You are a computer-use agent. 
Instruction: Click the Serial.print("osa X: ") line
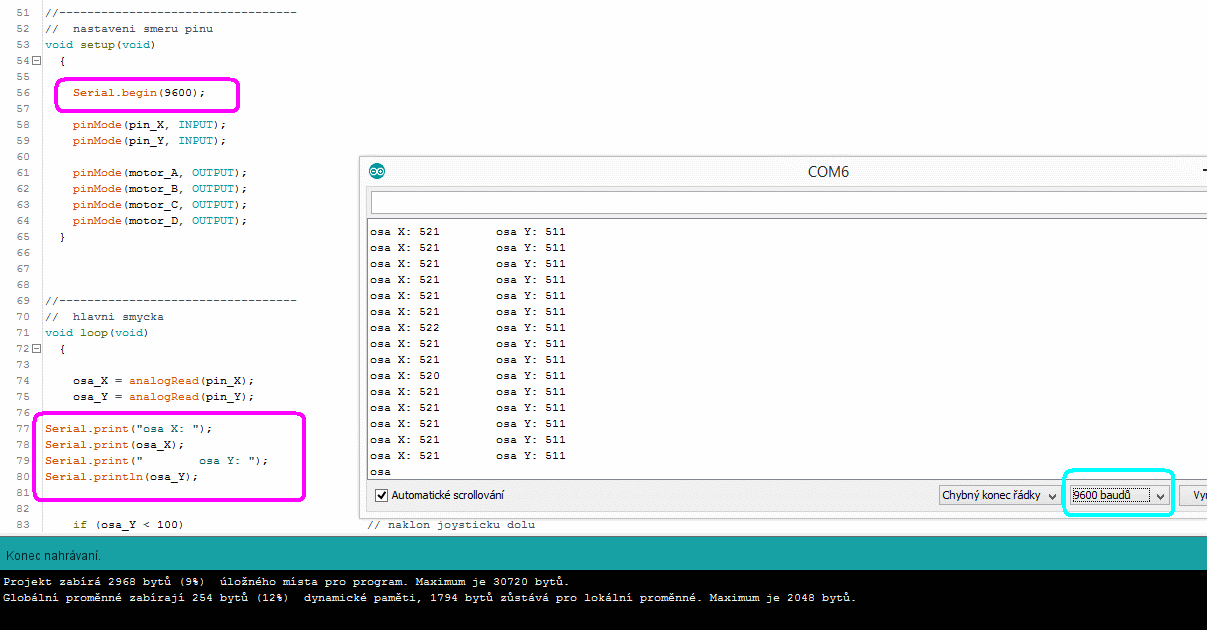128,429
